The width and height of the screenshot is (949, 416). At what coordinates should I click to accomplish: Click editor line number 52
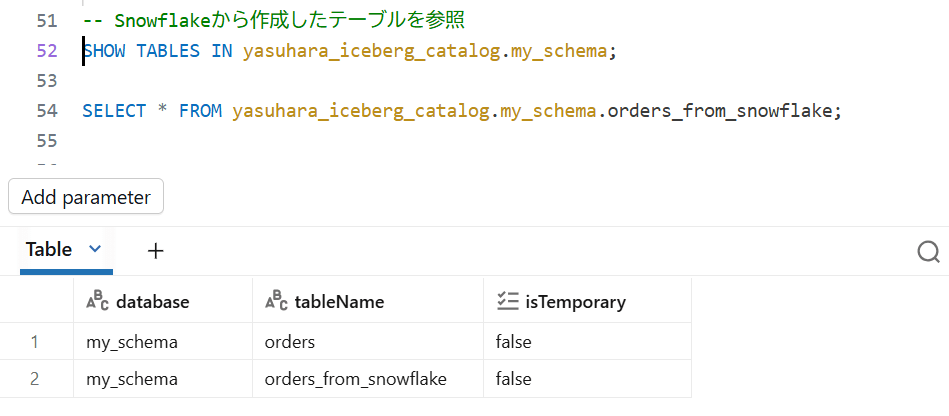pos(47,51)
